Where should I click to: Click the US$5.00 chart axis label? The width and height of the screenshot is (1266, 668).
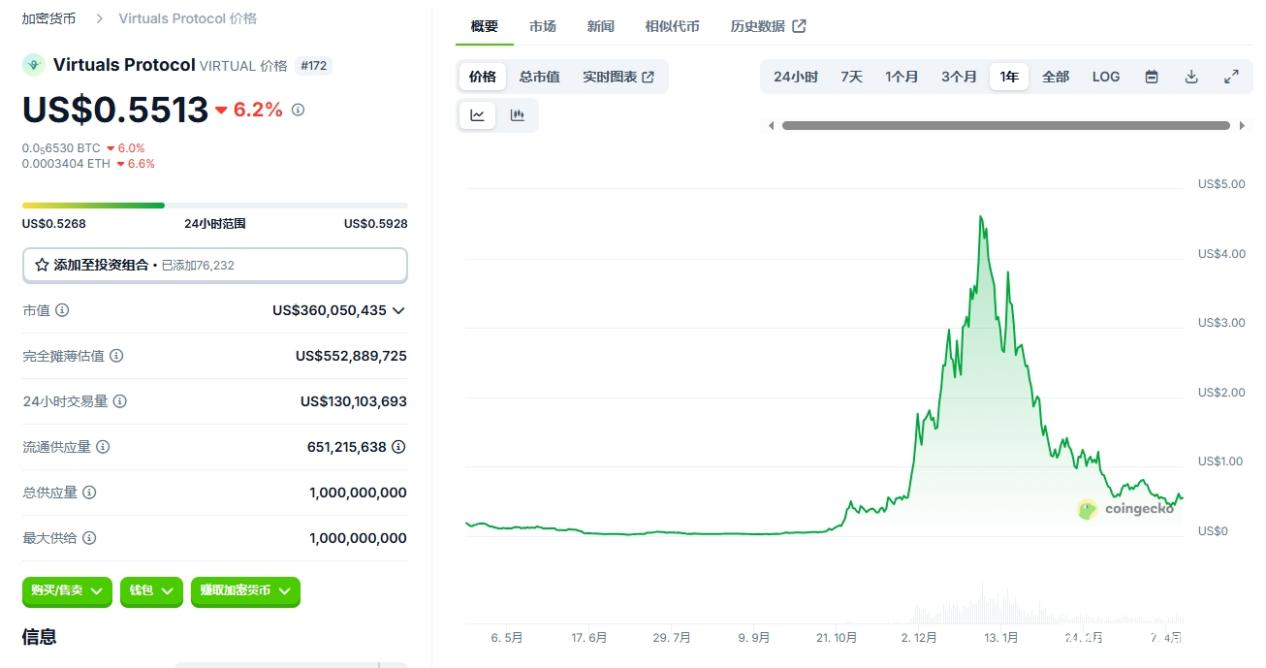click(1221, 184)
